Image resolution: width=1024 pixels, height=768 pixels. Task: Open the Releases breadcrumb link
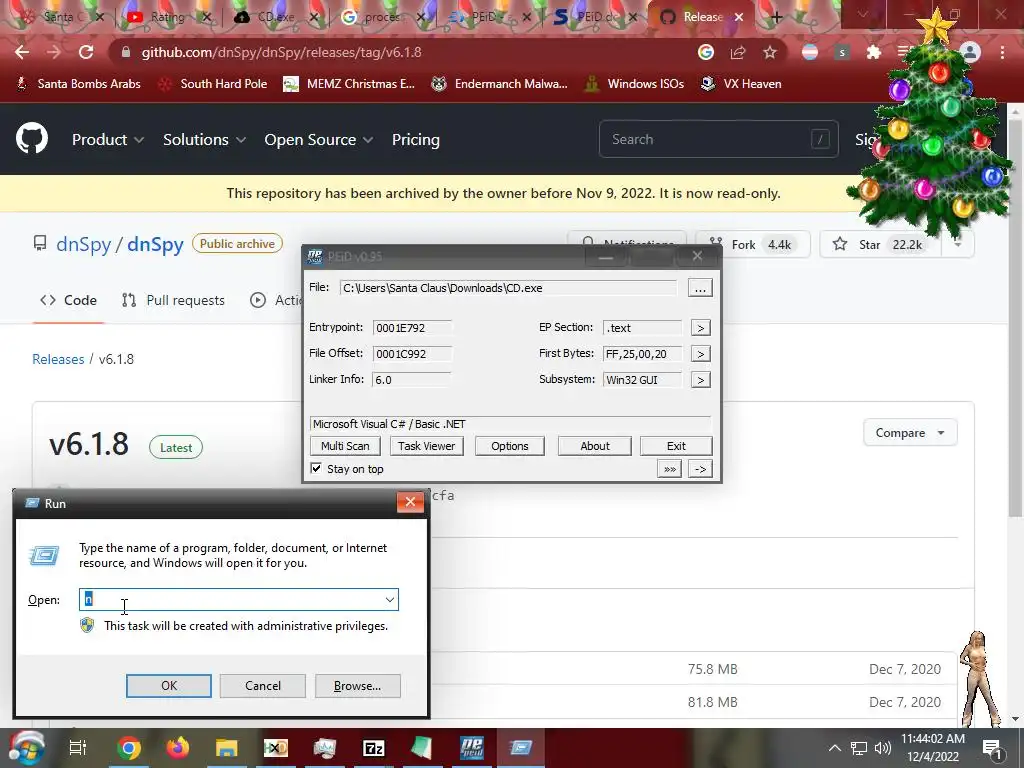(58, 359)
